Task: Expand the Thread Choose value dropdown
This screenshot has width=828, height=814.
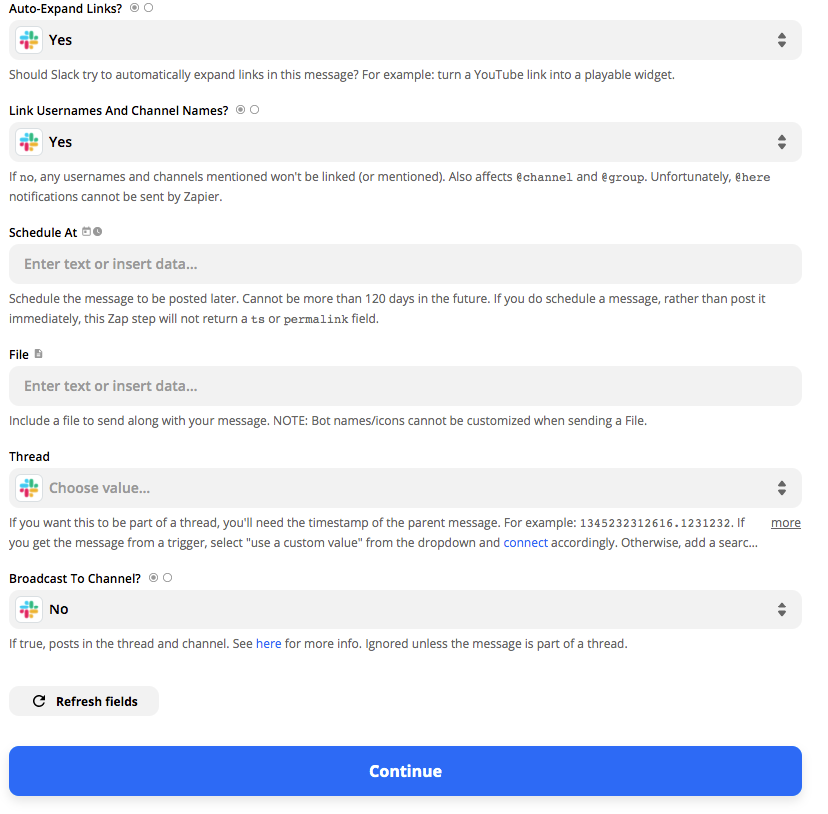Action: click(405, 488)
